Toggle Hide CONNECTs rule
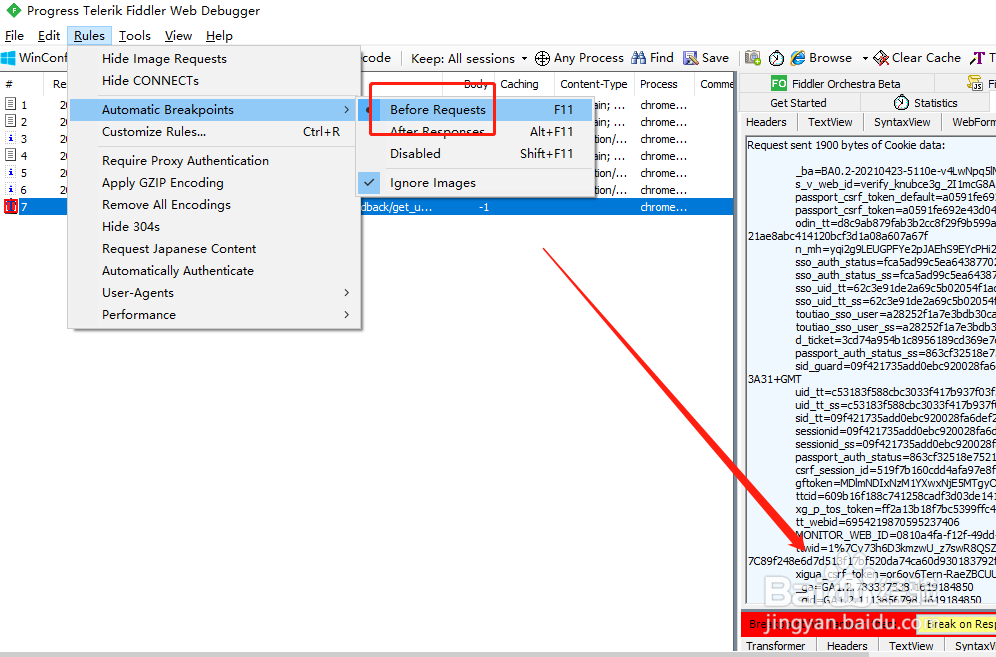The width and height of the screenshot is (996, 657). [x=215, y=80]
